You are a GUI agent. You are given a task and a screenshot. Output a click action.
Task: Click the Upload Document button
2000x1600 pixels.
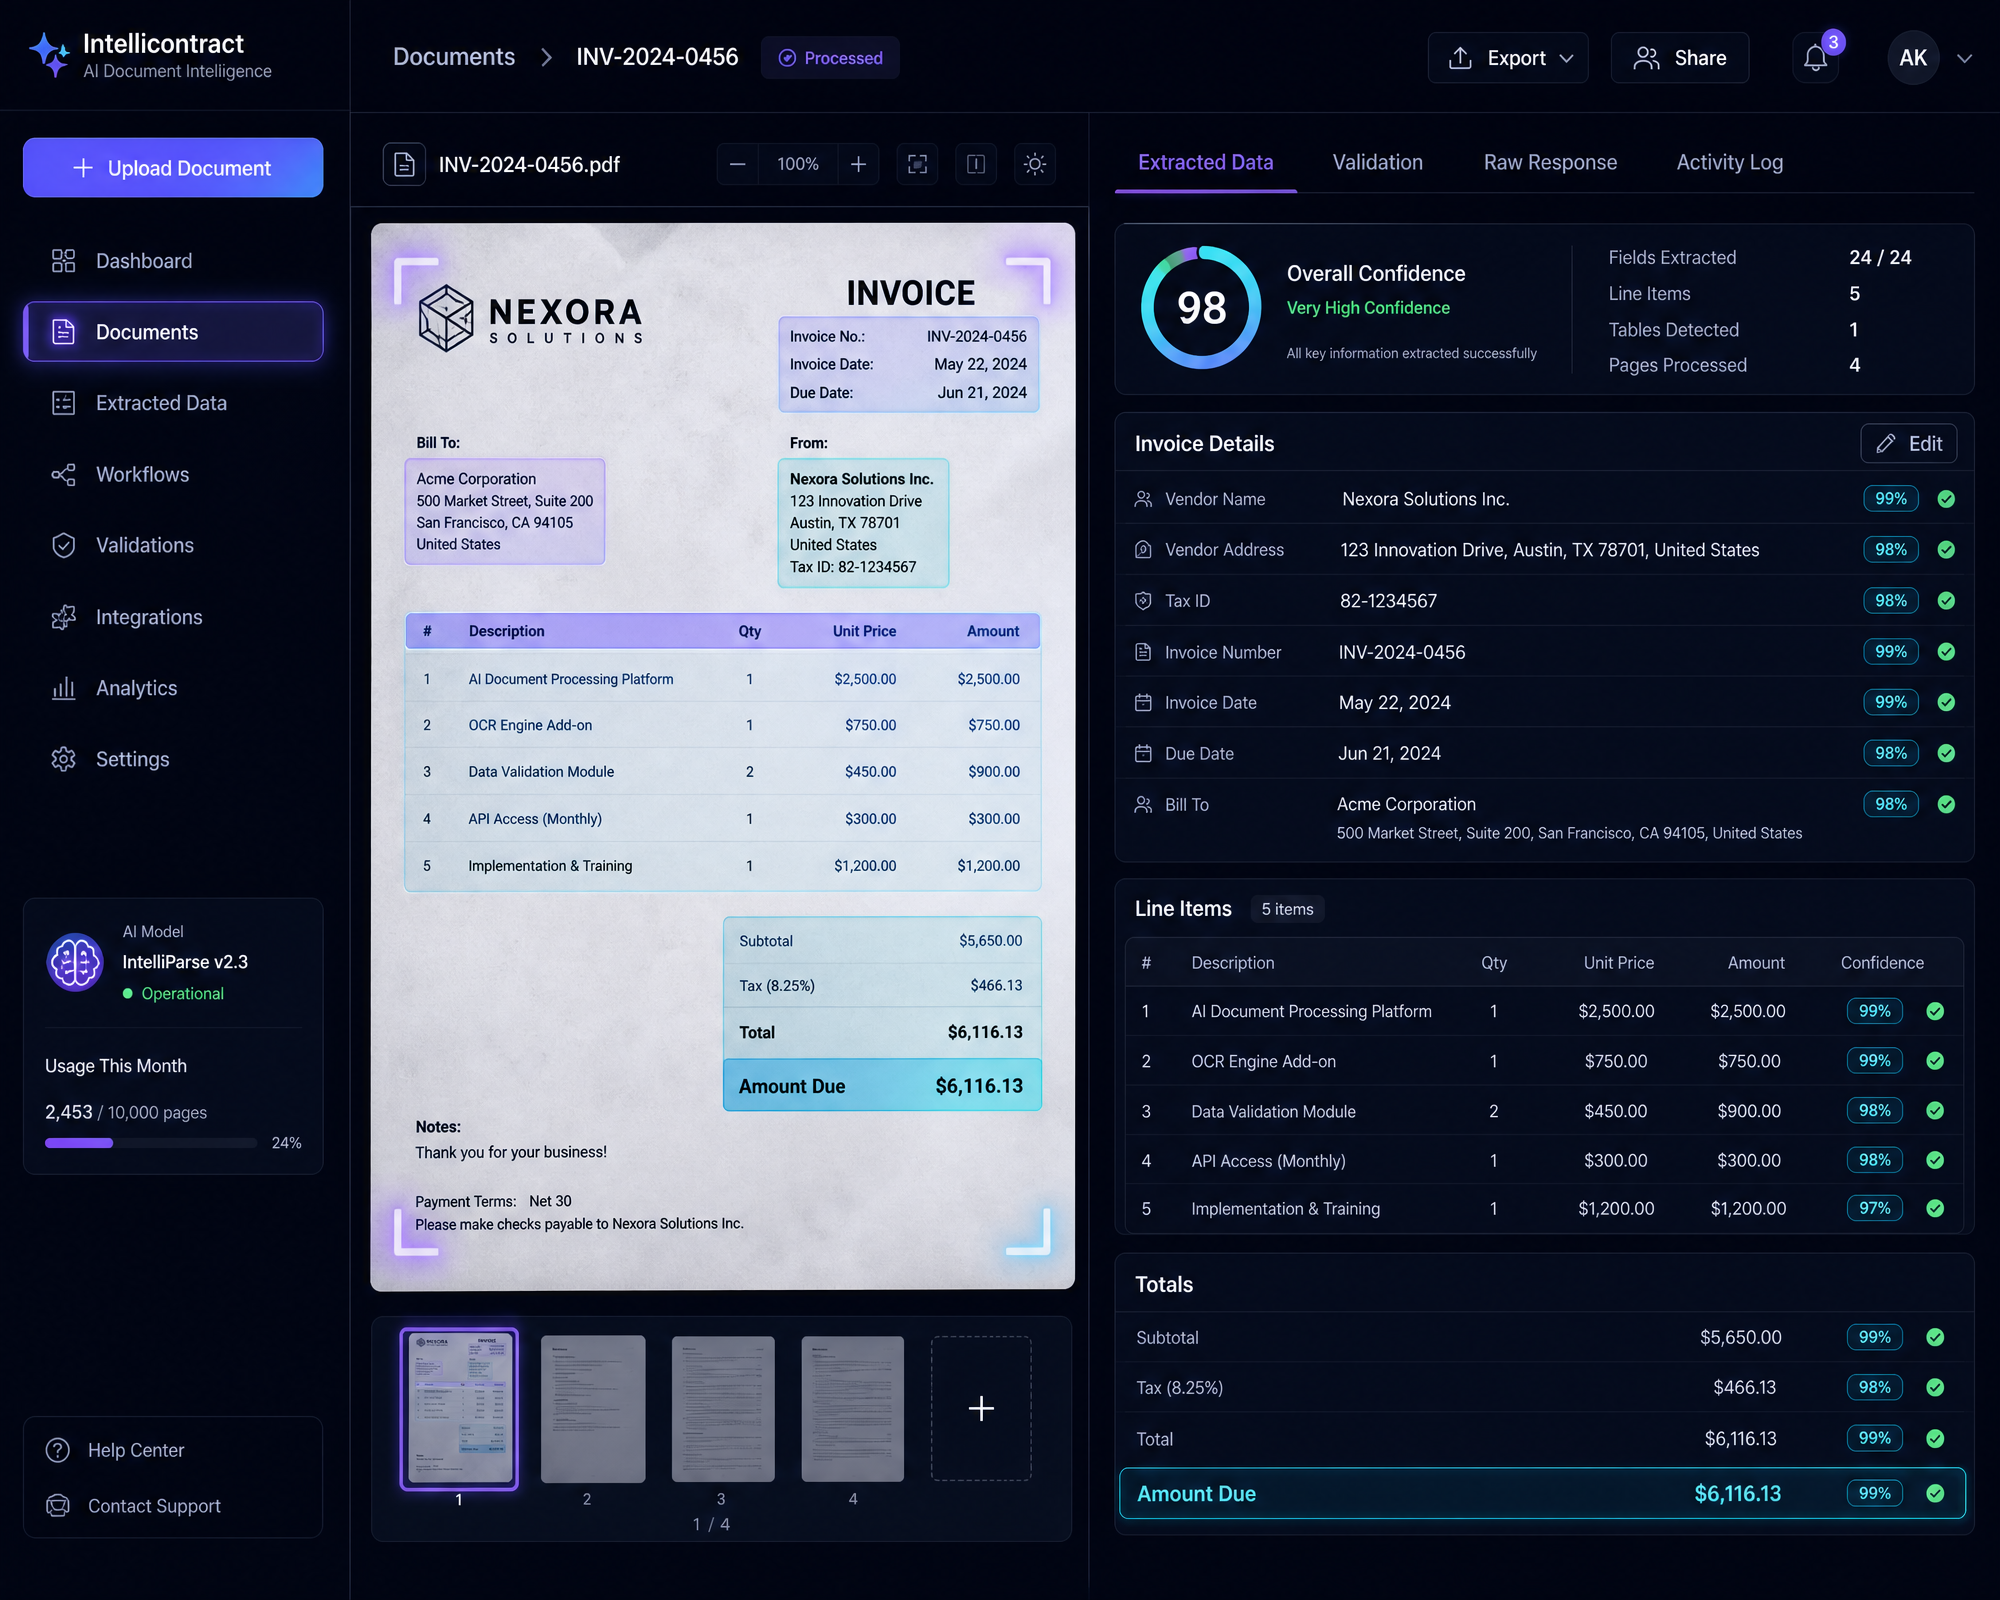click(173, 168)
